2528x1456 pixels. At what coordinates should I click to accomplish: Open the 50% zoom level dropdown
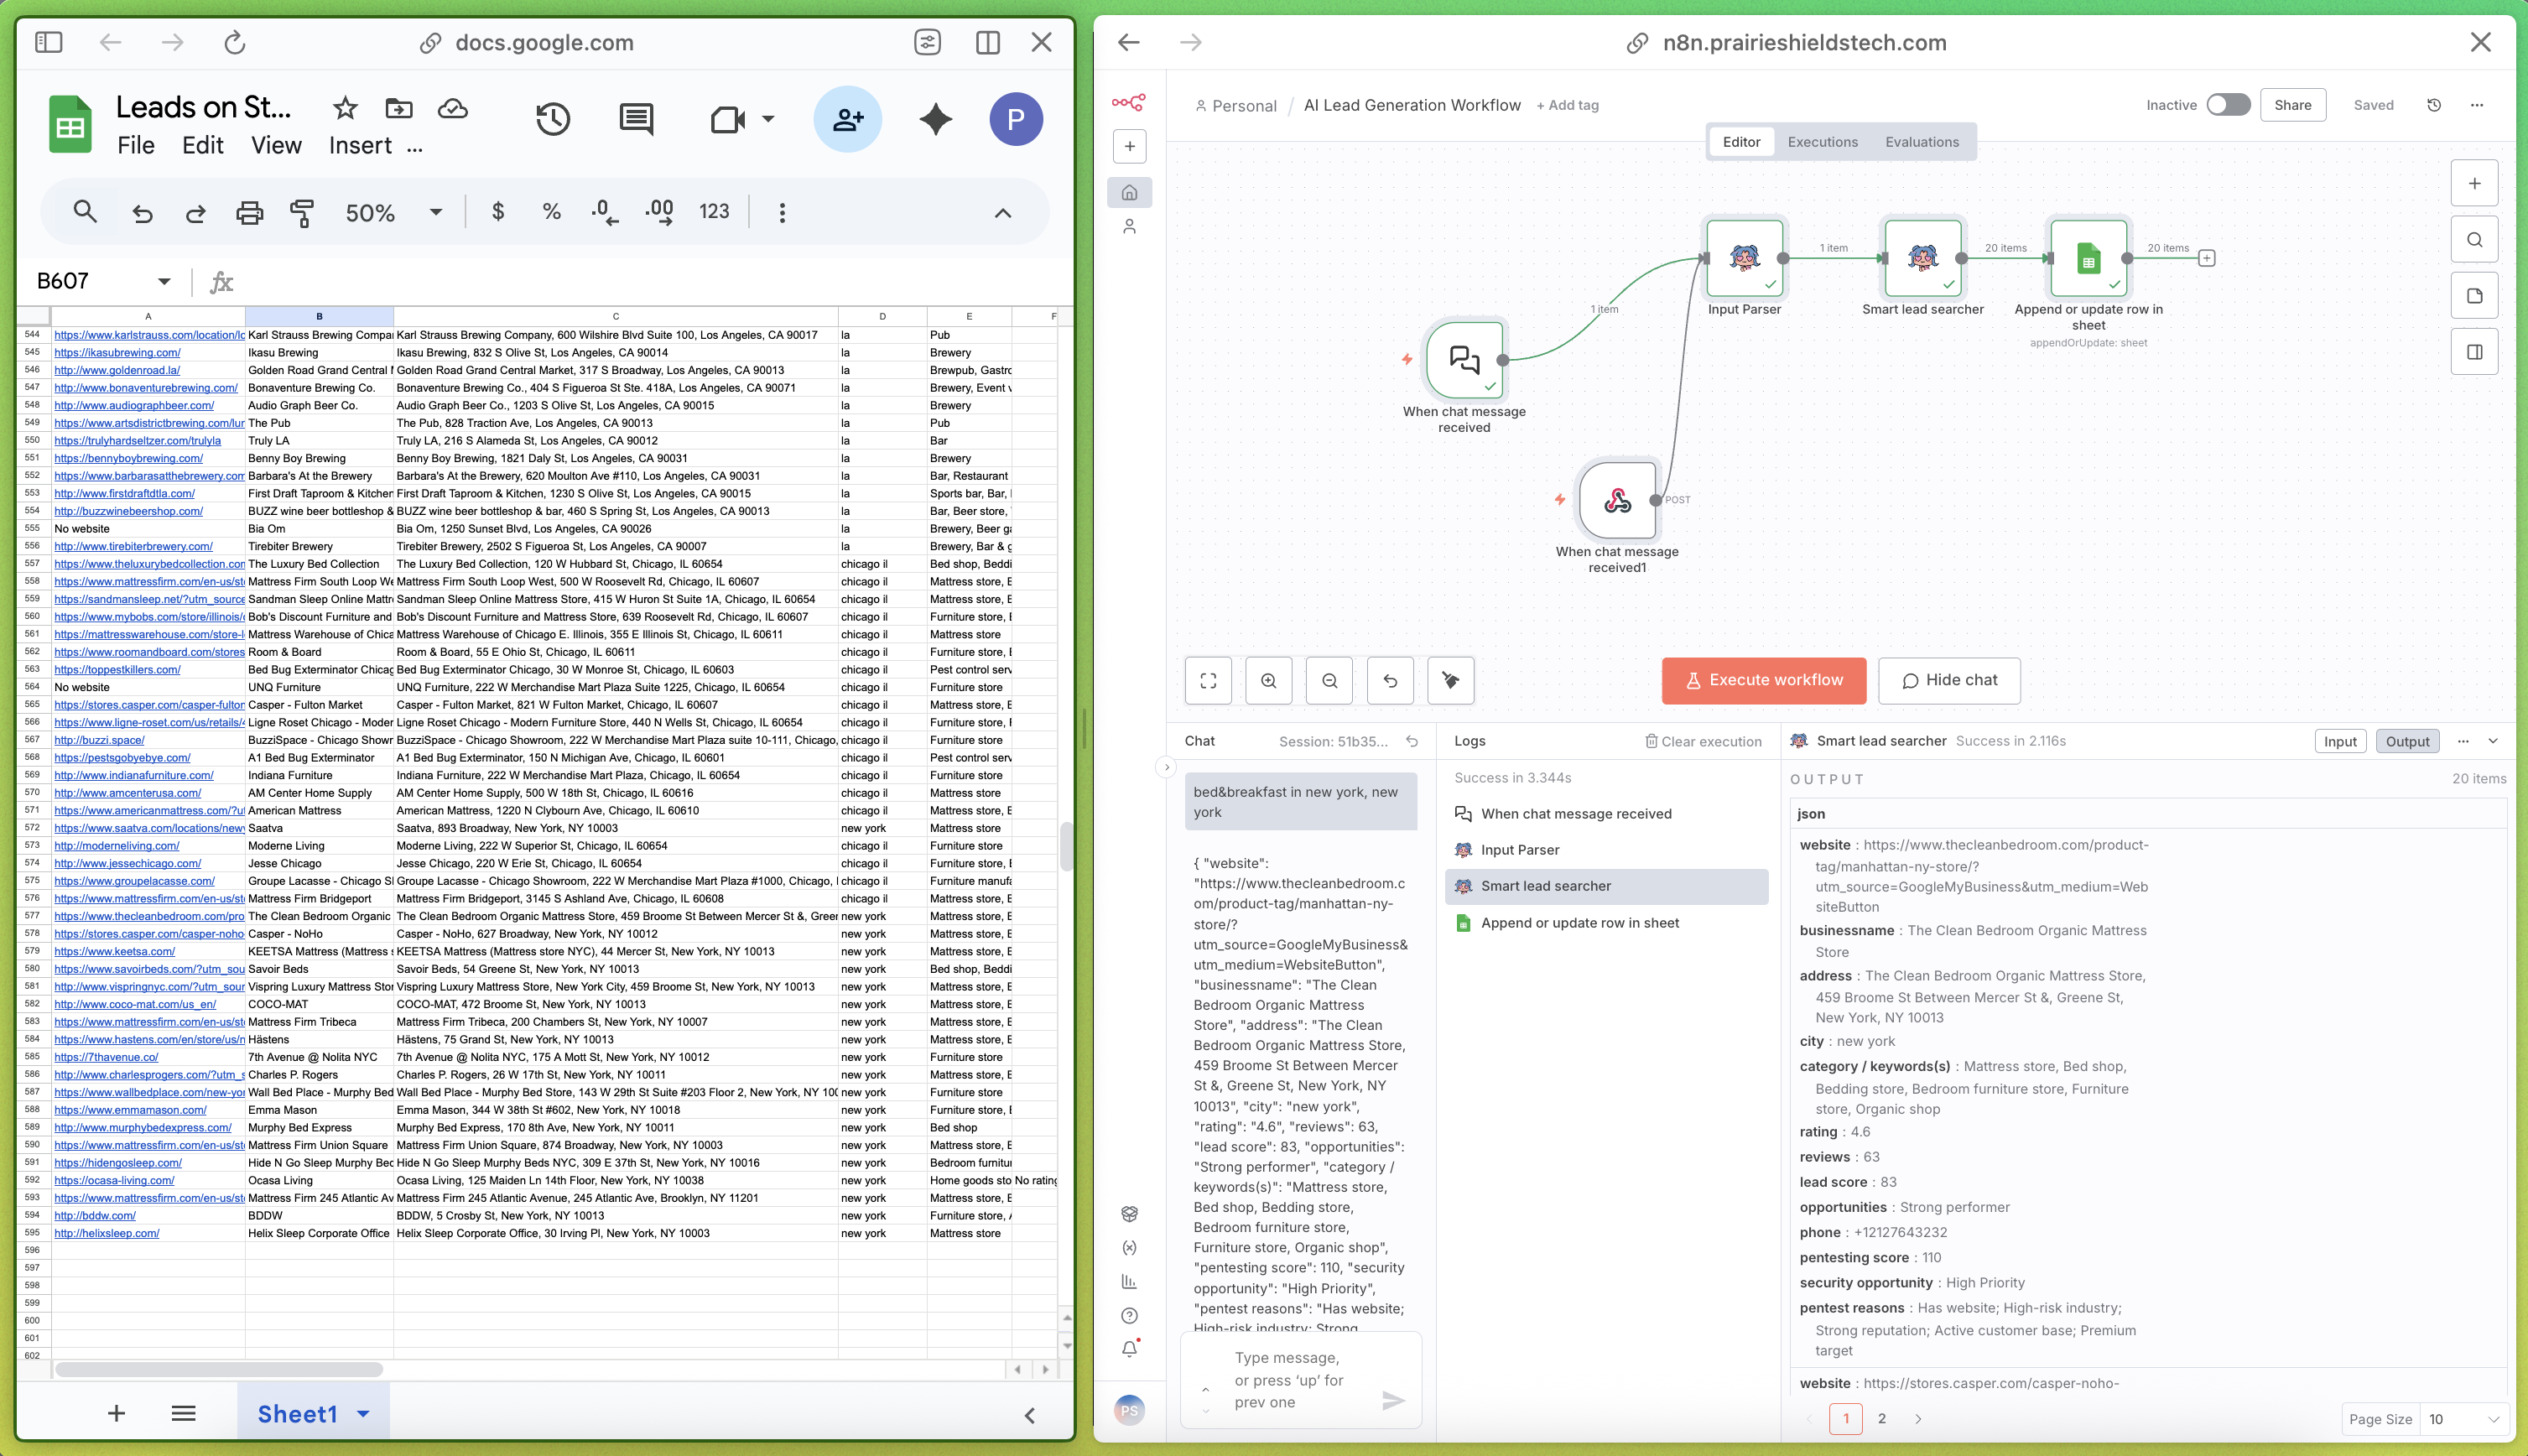[435, 212]
